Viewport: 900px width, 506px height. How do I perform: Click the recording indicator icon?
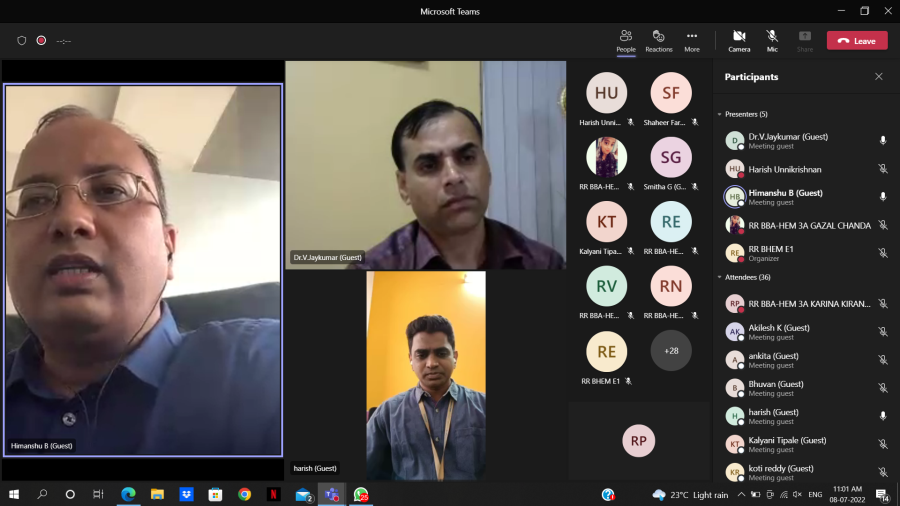coord(41,41)
